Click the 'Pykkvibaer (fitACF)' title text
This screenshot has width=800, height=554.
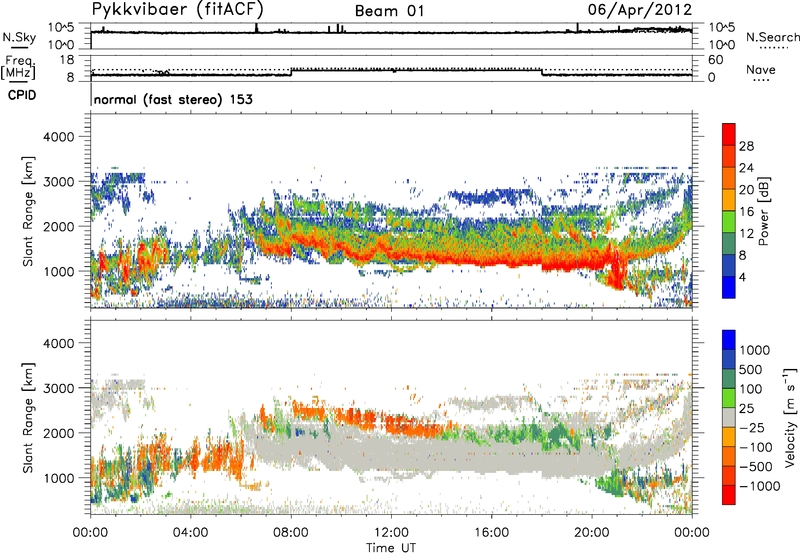coord(177,10)
